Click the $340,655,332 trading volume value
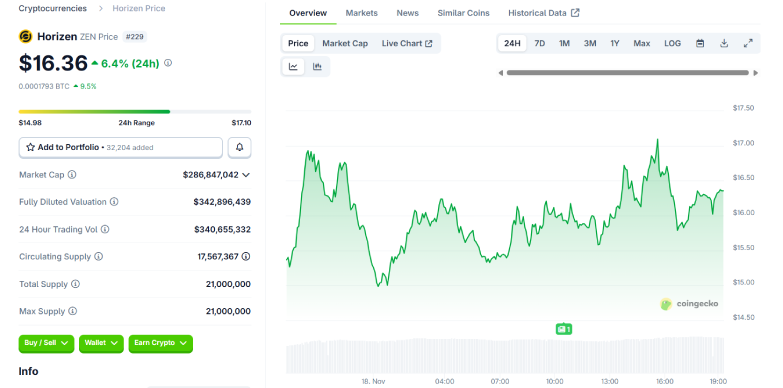Screen dimensions: 783x388 coord(222,229)
